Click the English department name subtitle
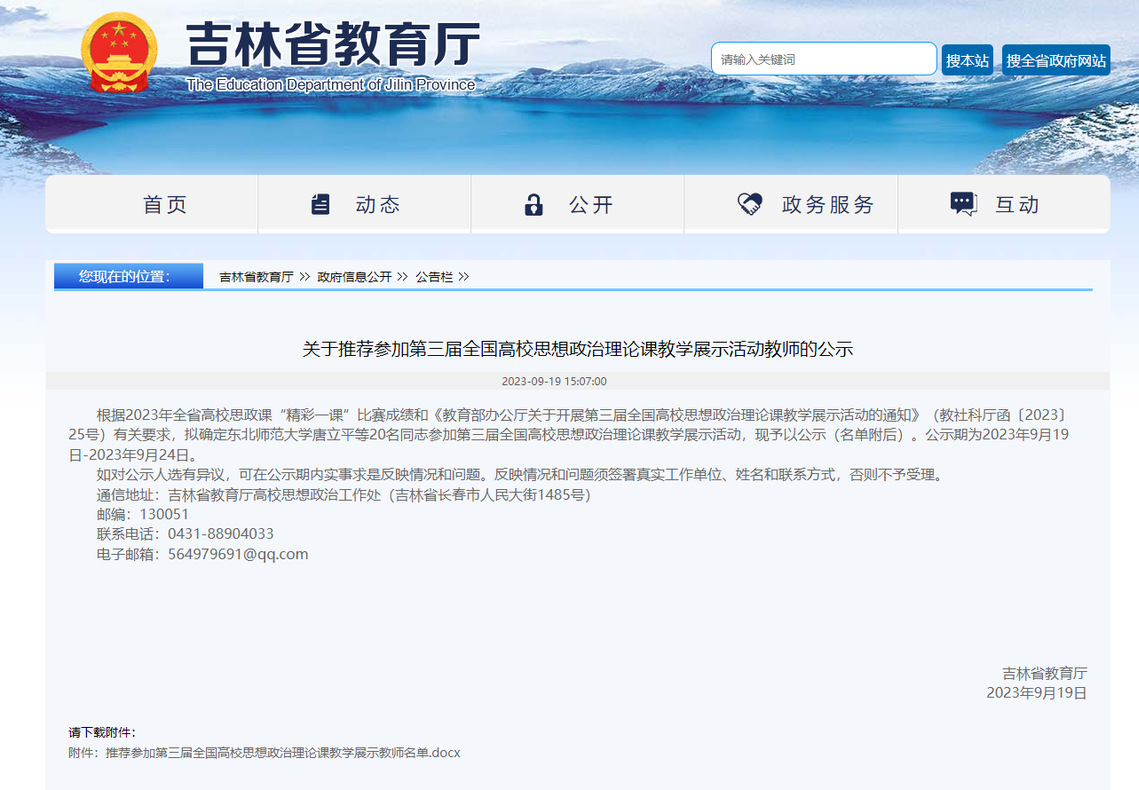This screenshot has height=790, width=1139. tap(330, 85)
